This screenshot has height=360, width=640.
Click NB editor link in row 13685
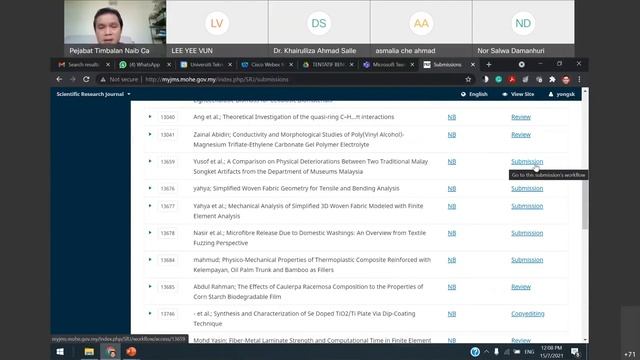[451, 287]
